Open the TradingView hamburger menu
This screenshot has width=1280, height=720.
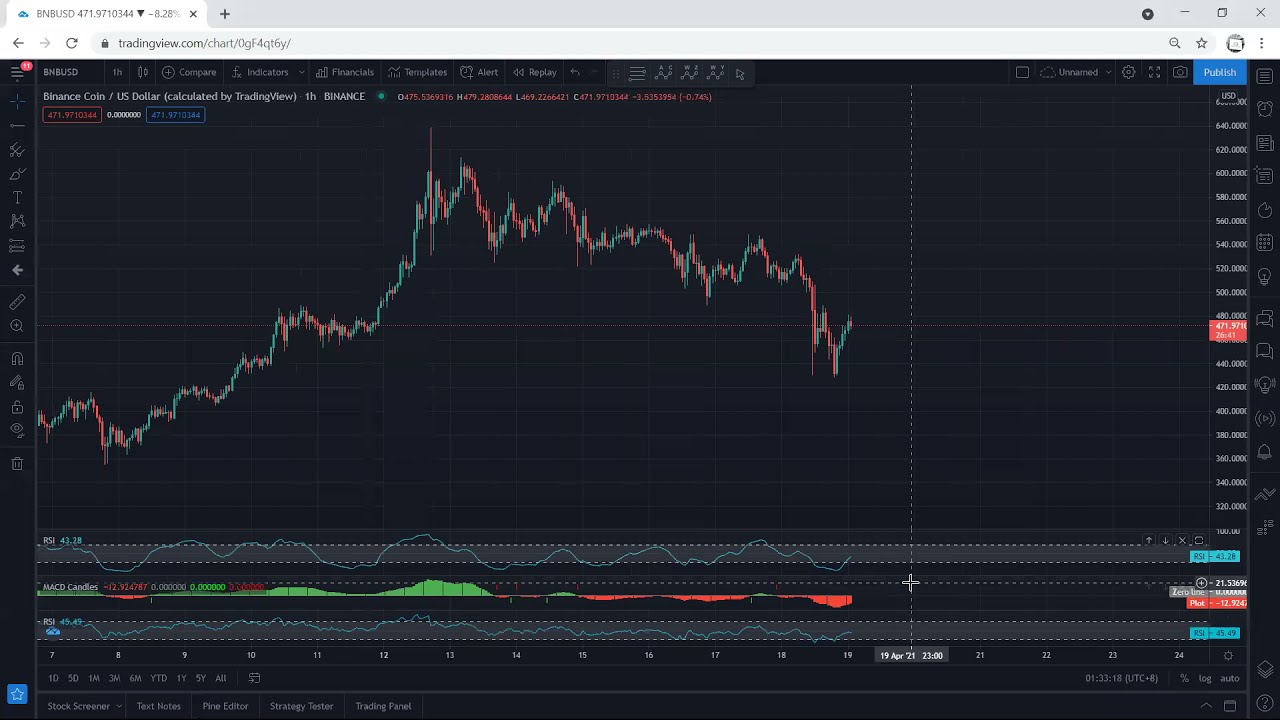click(x=17, y=72)
